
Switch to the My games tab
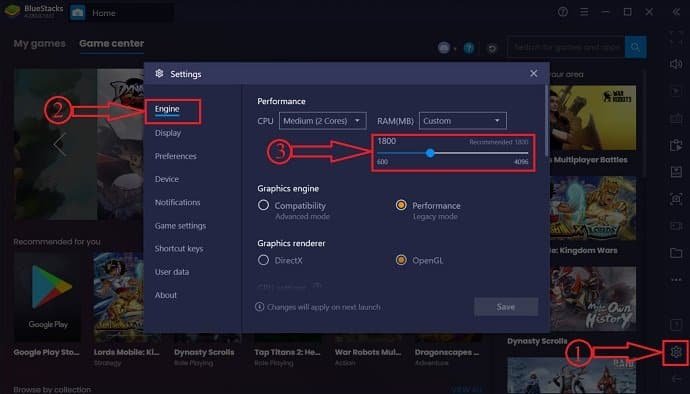(x=39, y=44)
